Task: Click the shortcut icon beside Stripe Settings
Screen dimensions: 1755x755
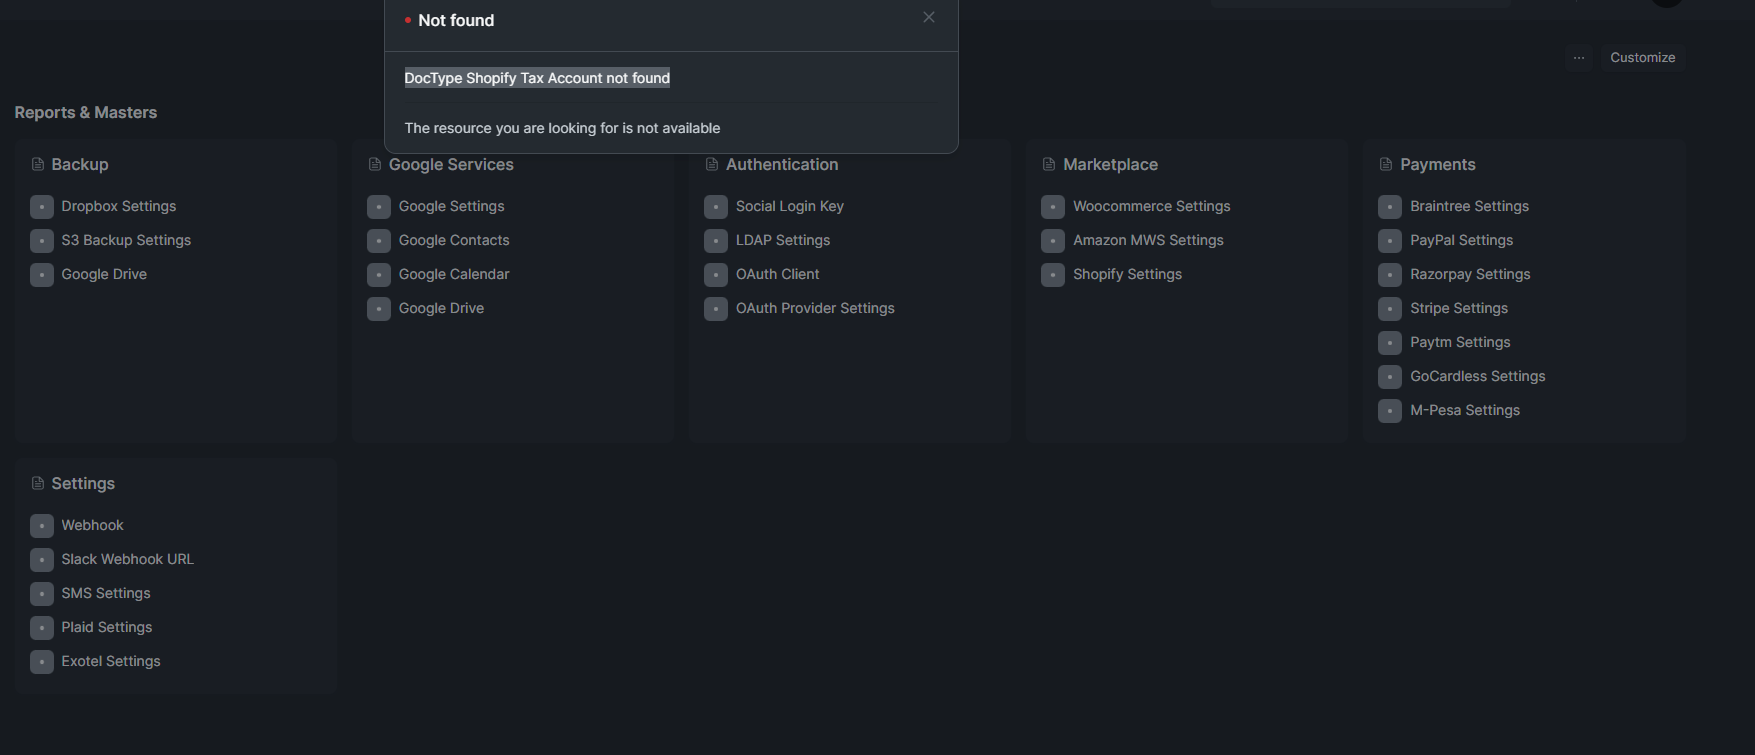Action: coord(1389,308)
